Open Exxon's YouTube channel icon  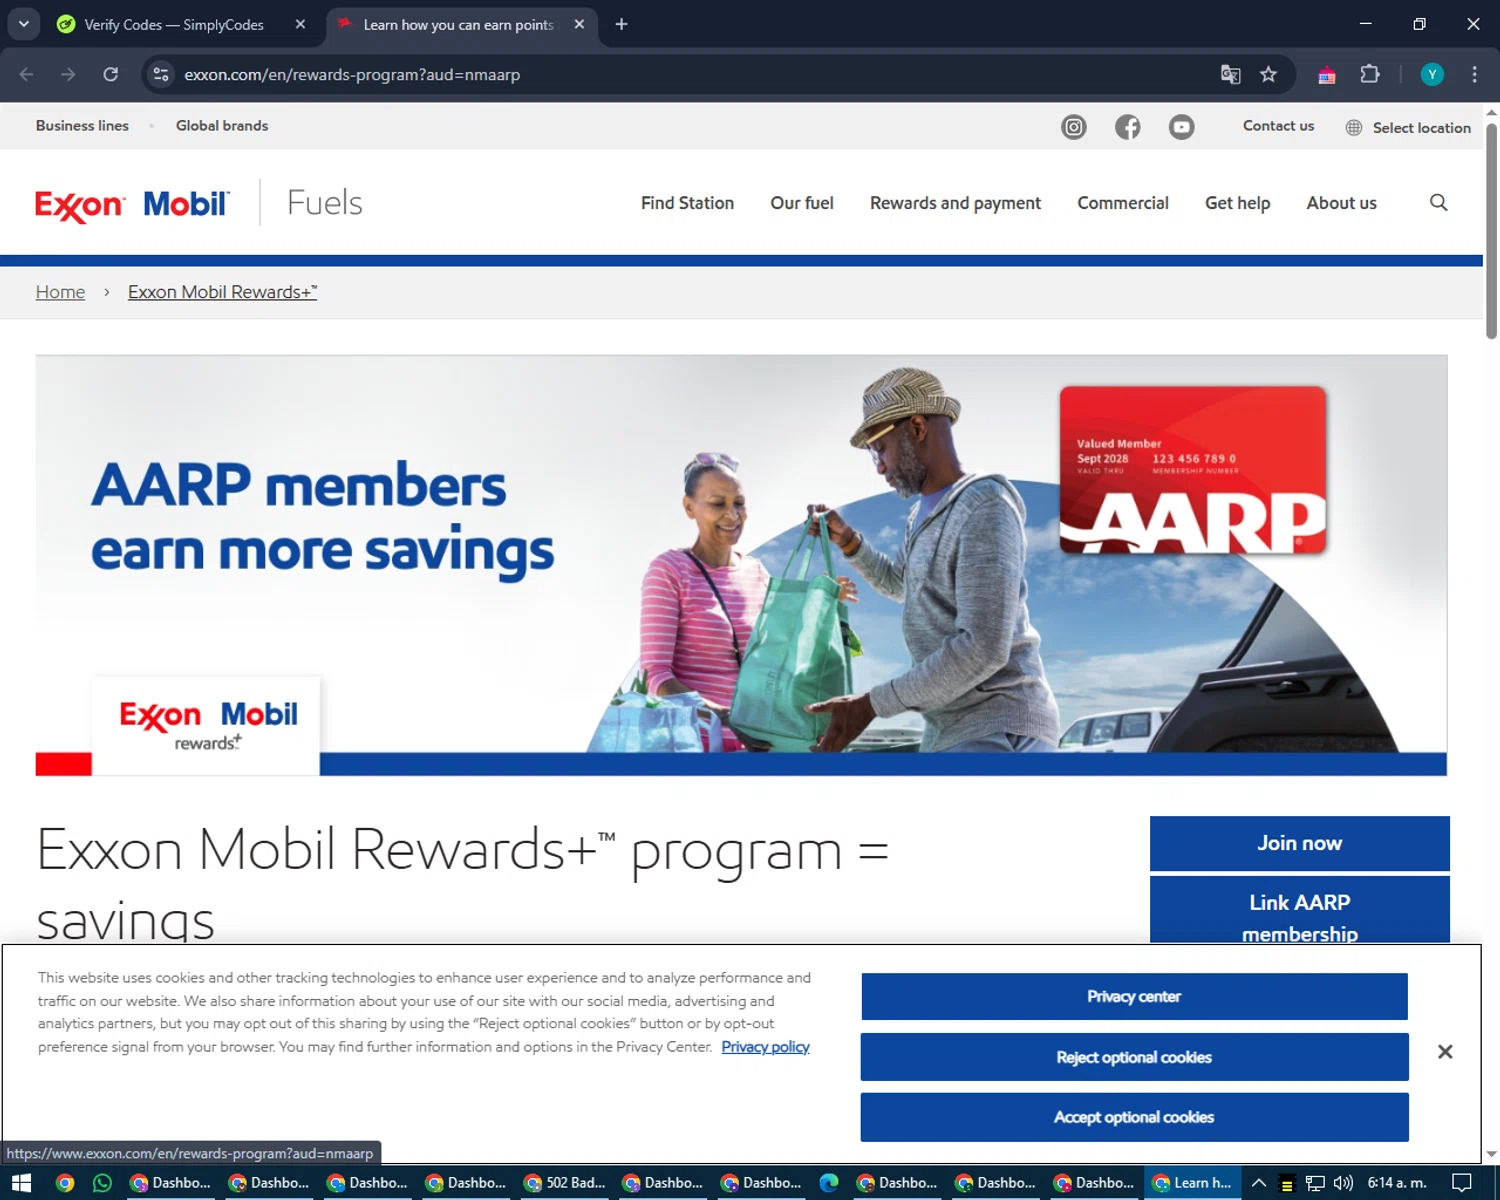point(1181,127)
